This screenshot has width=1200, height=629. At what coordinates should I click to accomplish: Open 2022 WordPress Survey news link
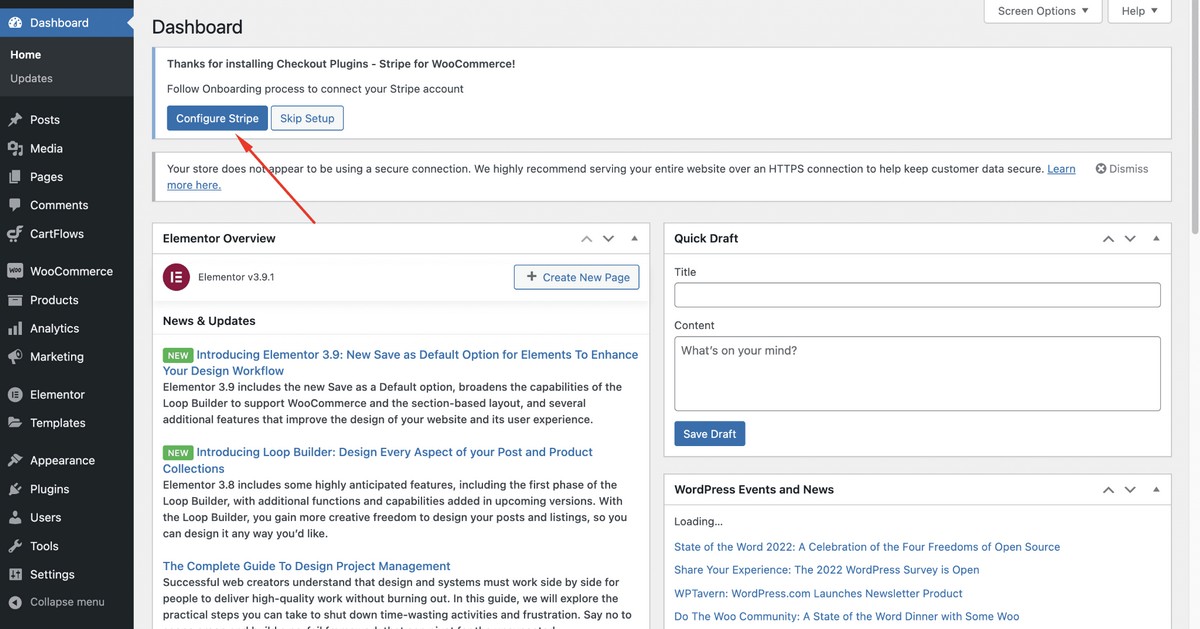point(827,570)
